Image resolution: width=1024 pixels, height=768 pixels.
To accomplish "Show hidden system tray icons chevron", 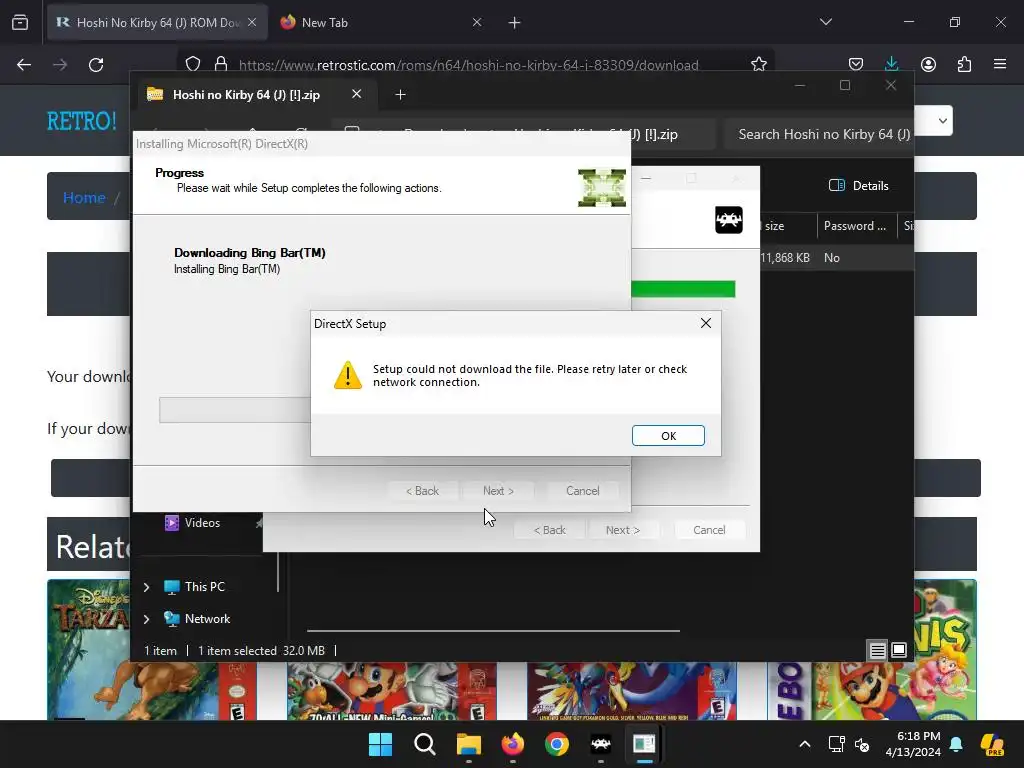I will (x=805, y=744).
